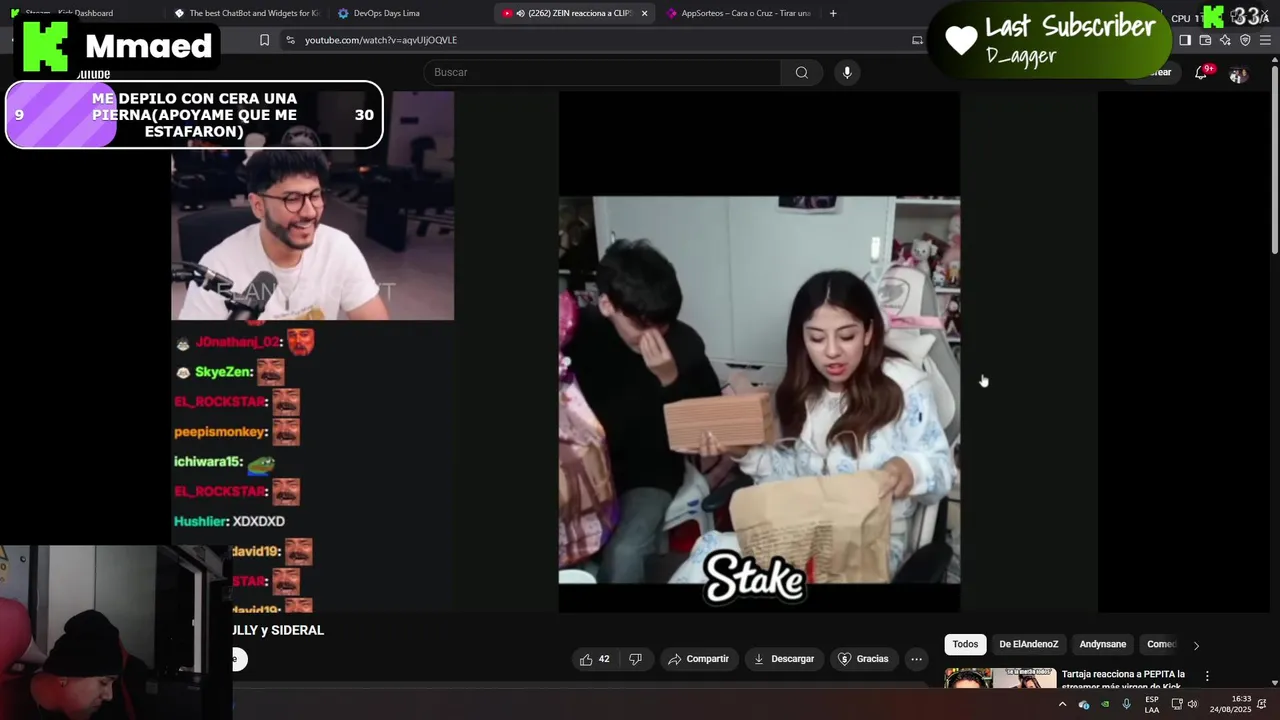The image size is (1280, 720).
Task: Open the clock showing 16:33
Action: pyautogui.click(x=1230, y=705)
